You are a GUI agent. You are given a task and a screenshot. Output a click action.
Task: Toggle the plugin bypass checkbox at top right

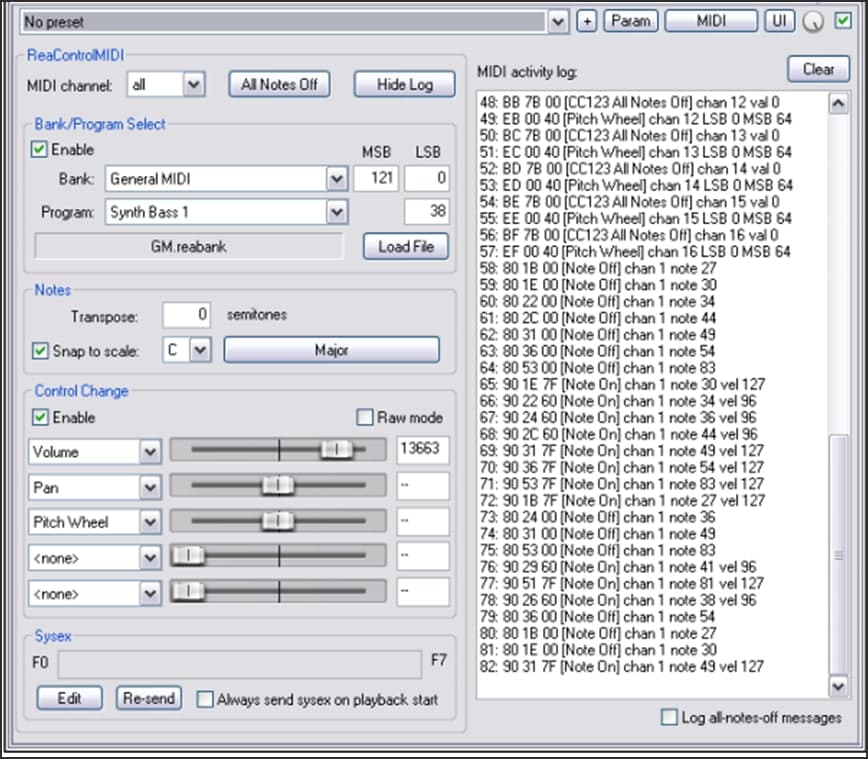[x=843, y=21]
